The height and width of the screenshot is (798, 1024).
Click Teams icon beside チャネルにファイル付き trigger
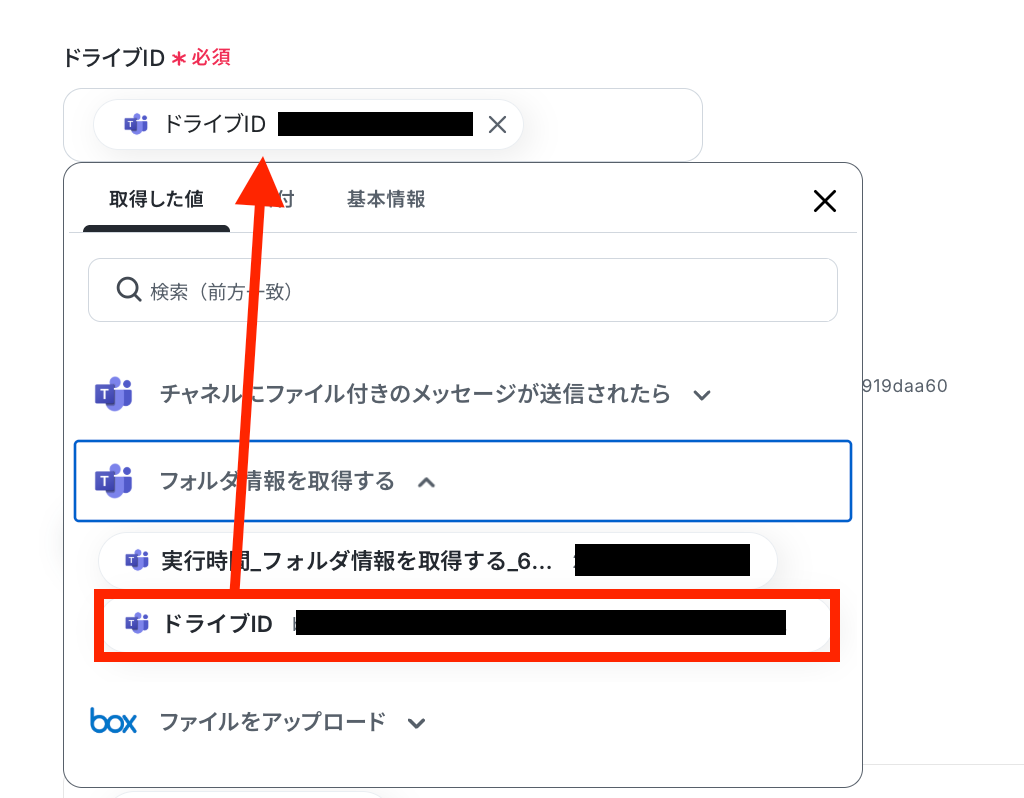coord(114,394)
